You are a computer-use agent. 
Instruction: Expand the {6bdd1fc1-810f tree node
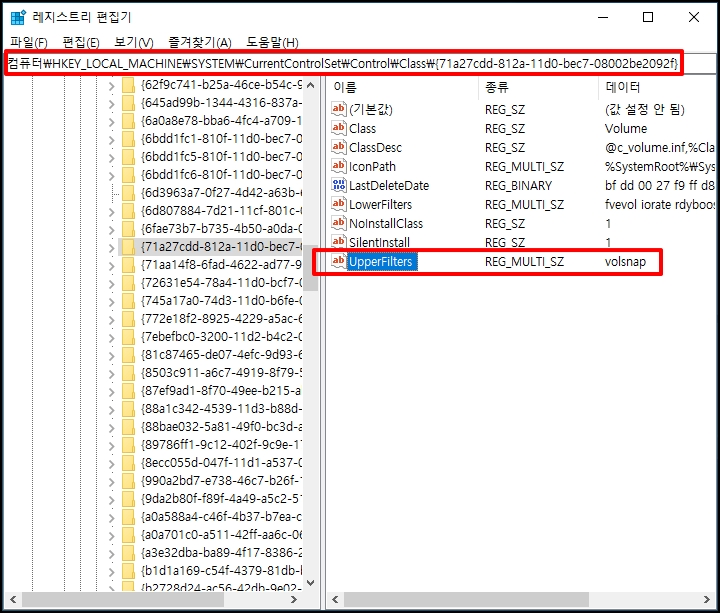pyautogui.click(x=112, y=140)
